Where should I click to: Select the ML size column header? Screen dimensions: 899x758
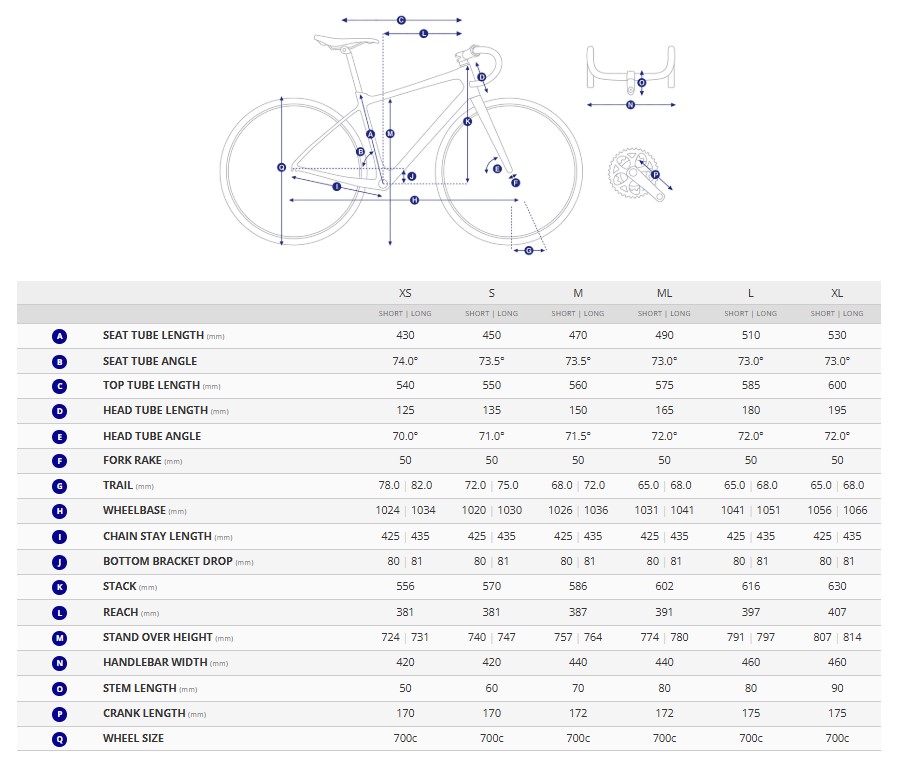(664, 293)
